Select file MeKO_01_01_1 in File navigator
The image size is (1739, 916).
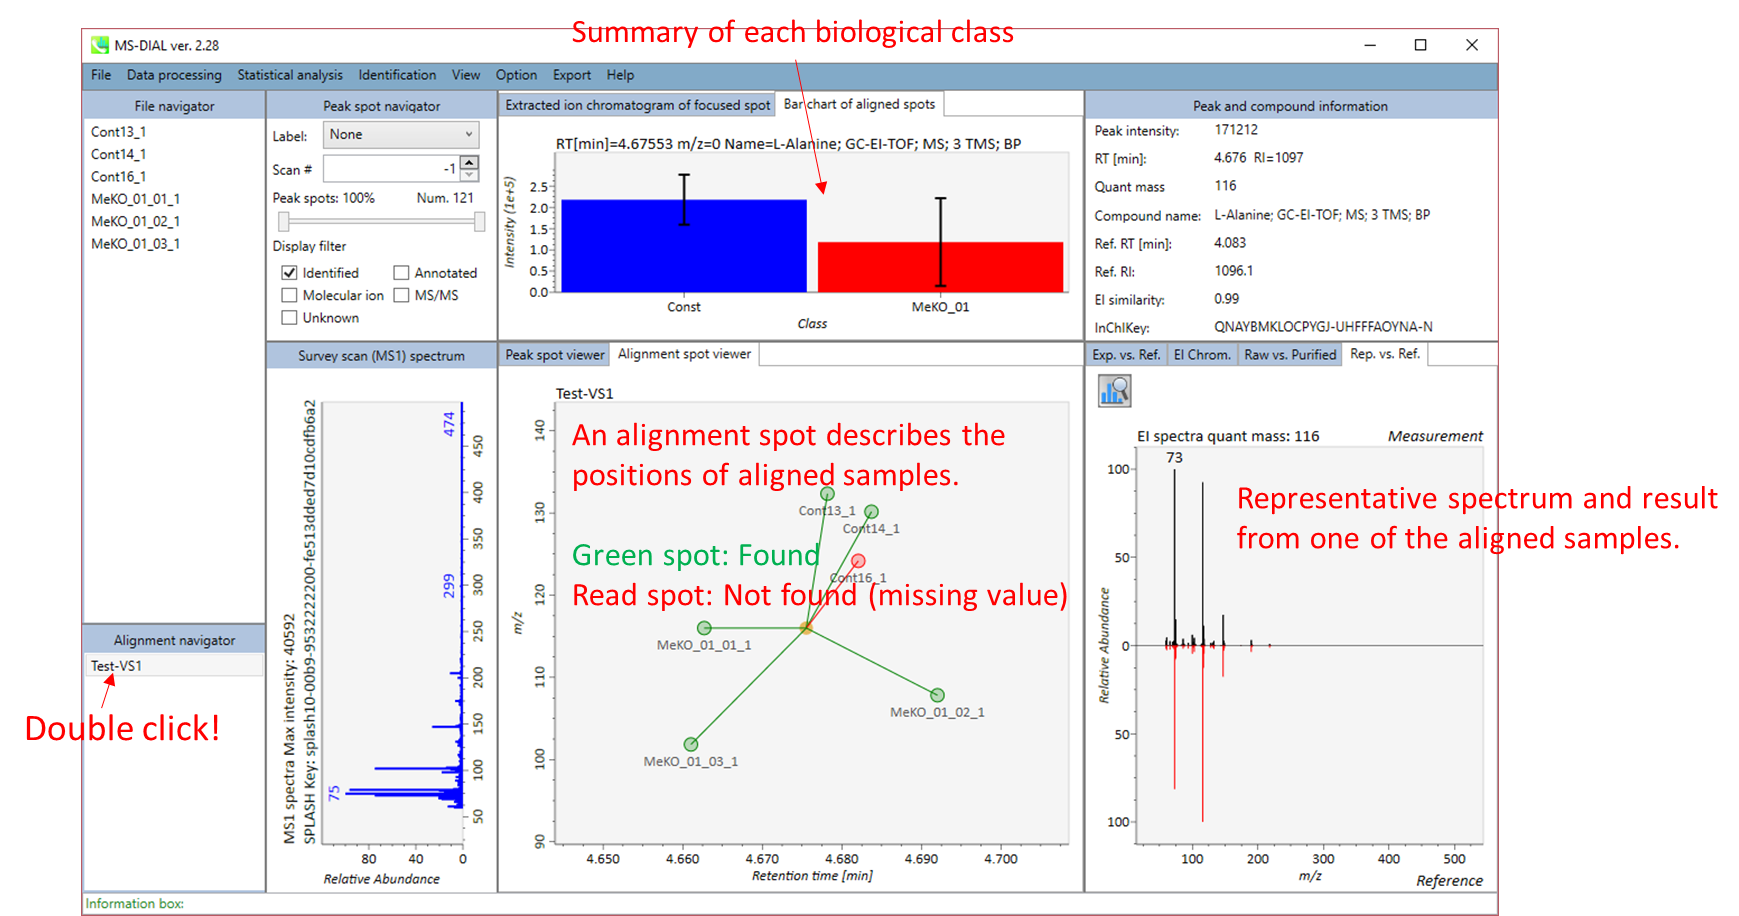click(x=135, y=199)
